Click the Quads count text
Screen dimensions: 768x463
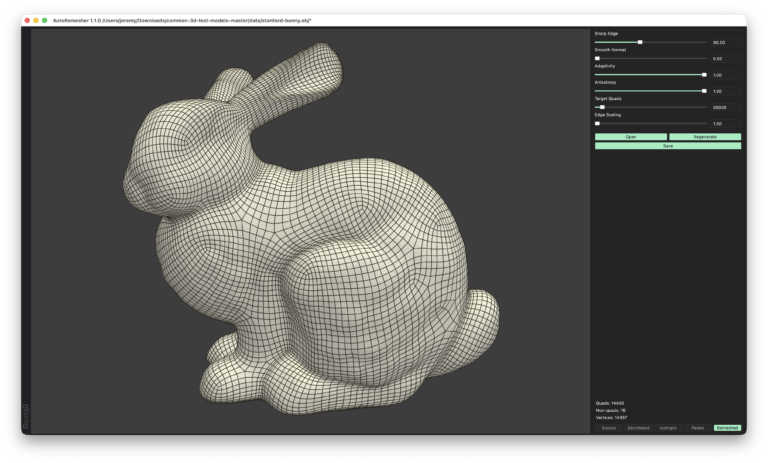(610, 403)
